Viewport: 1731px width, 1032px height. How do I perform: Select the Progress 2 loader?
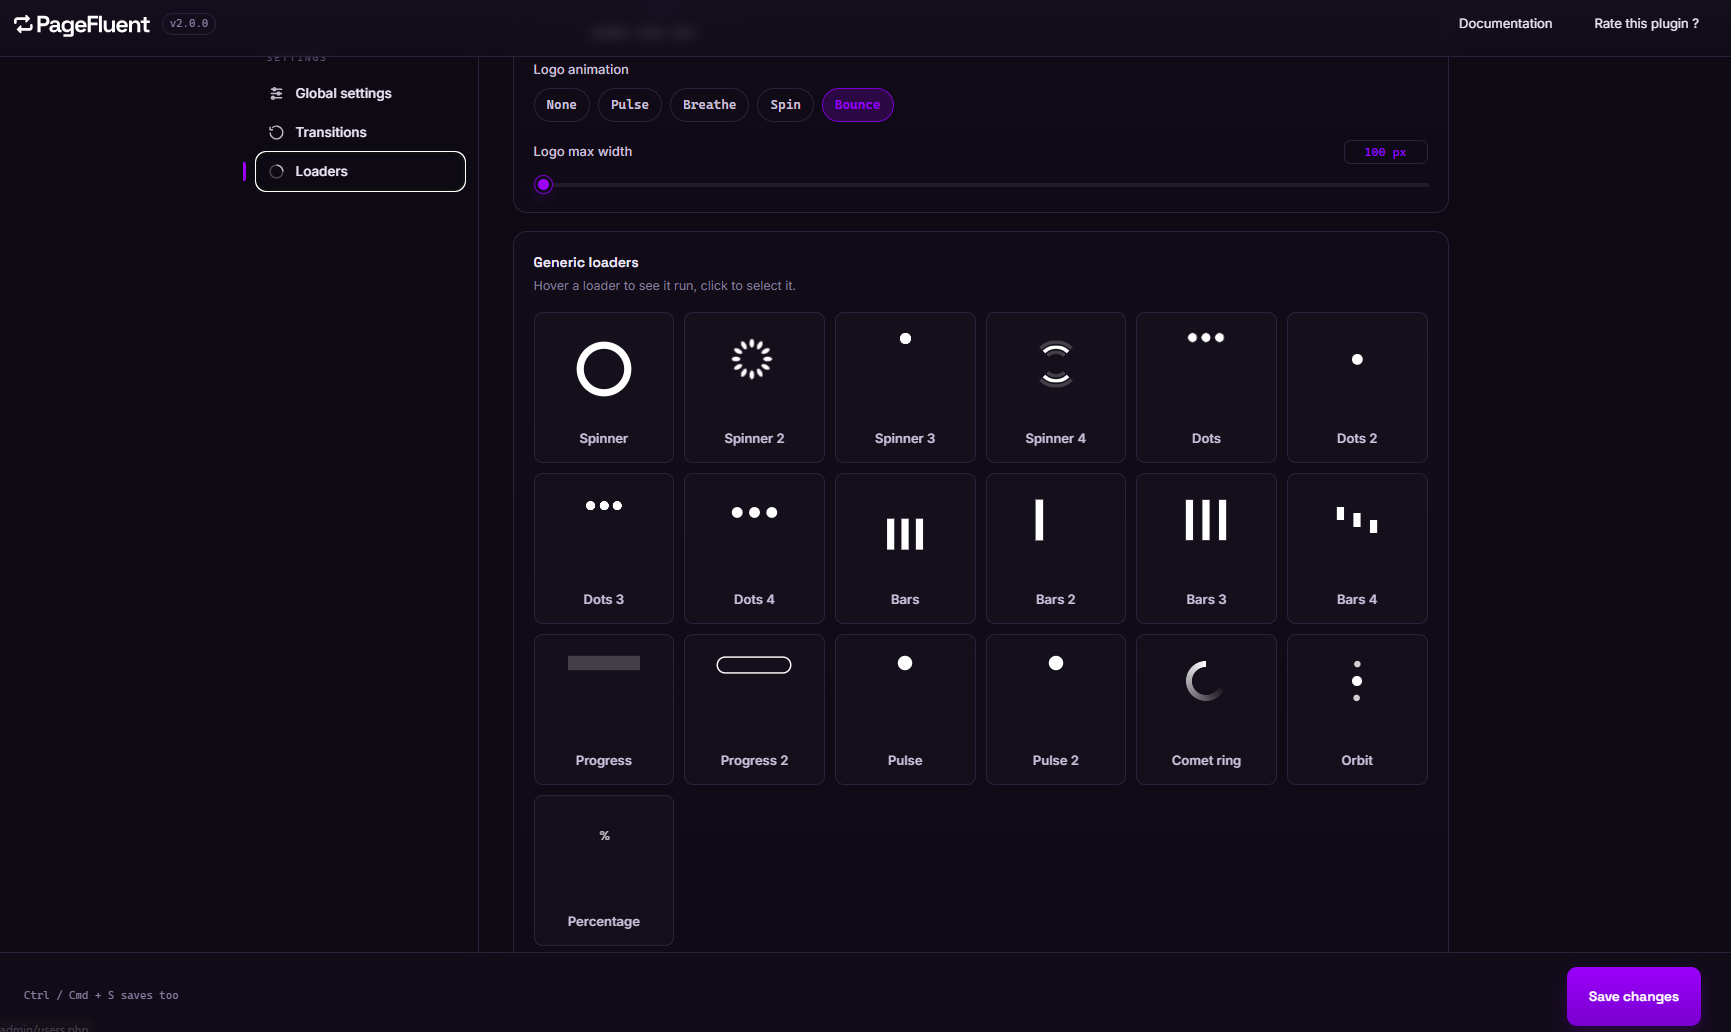754,709
